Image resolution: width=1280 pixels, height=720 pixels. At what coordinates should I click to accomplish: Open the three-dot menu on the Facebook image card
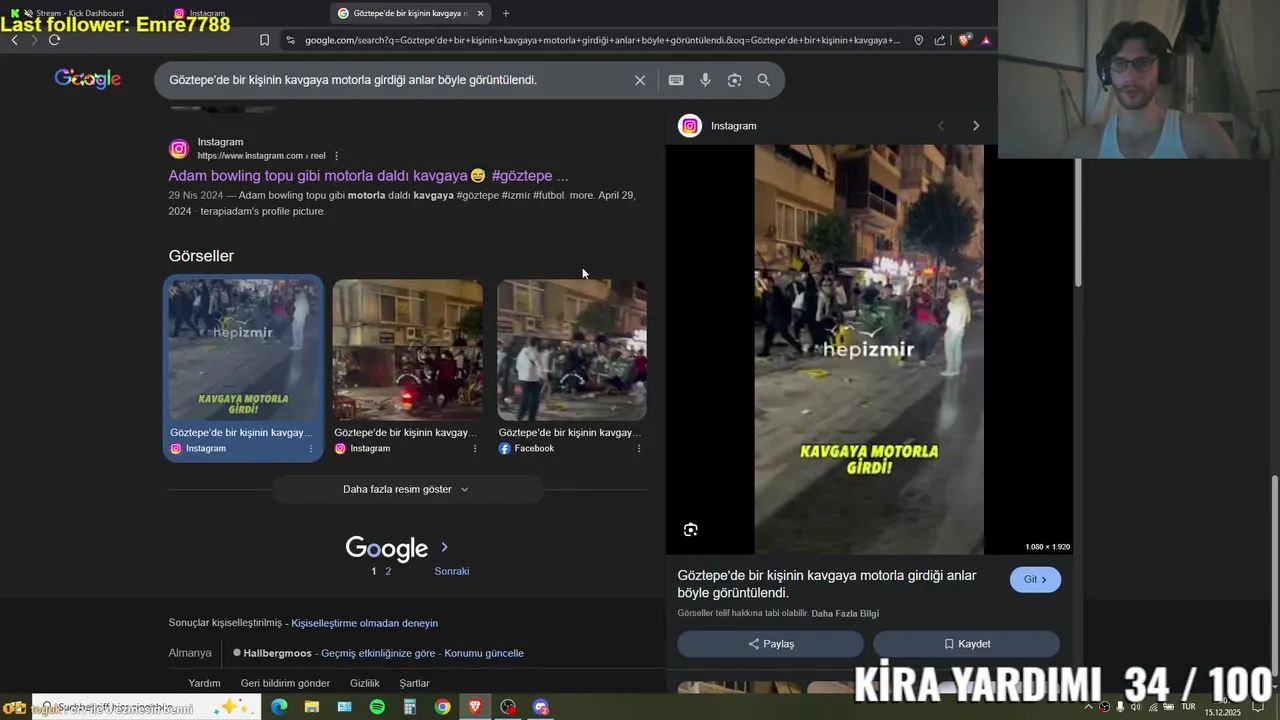coord(639,448)
